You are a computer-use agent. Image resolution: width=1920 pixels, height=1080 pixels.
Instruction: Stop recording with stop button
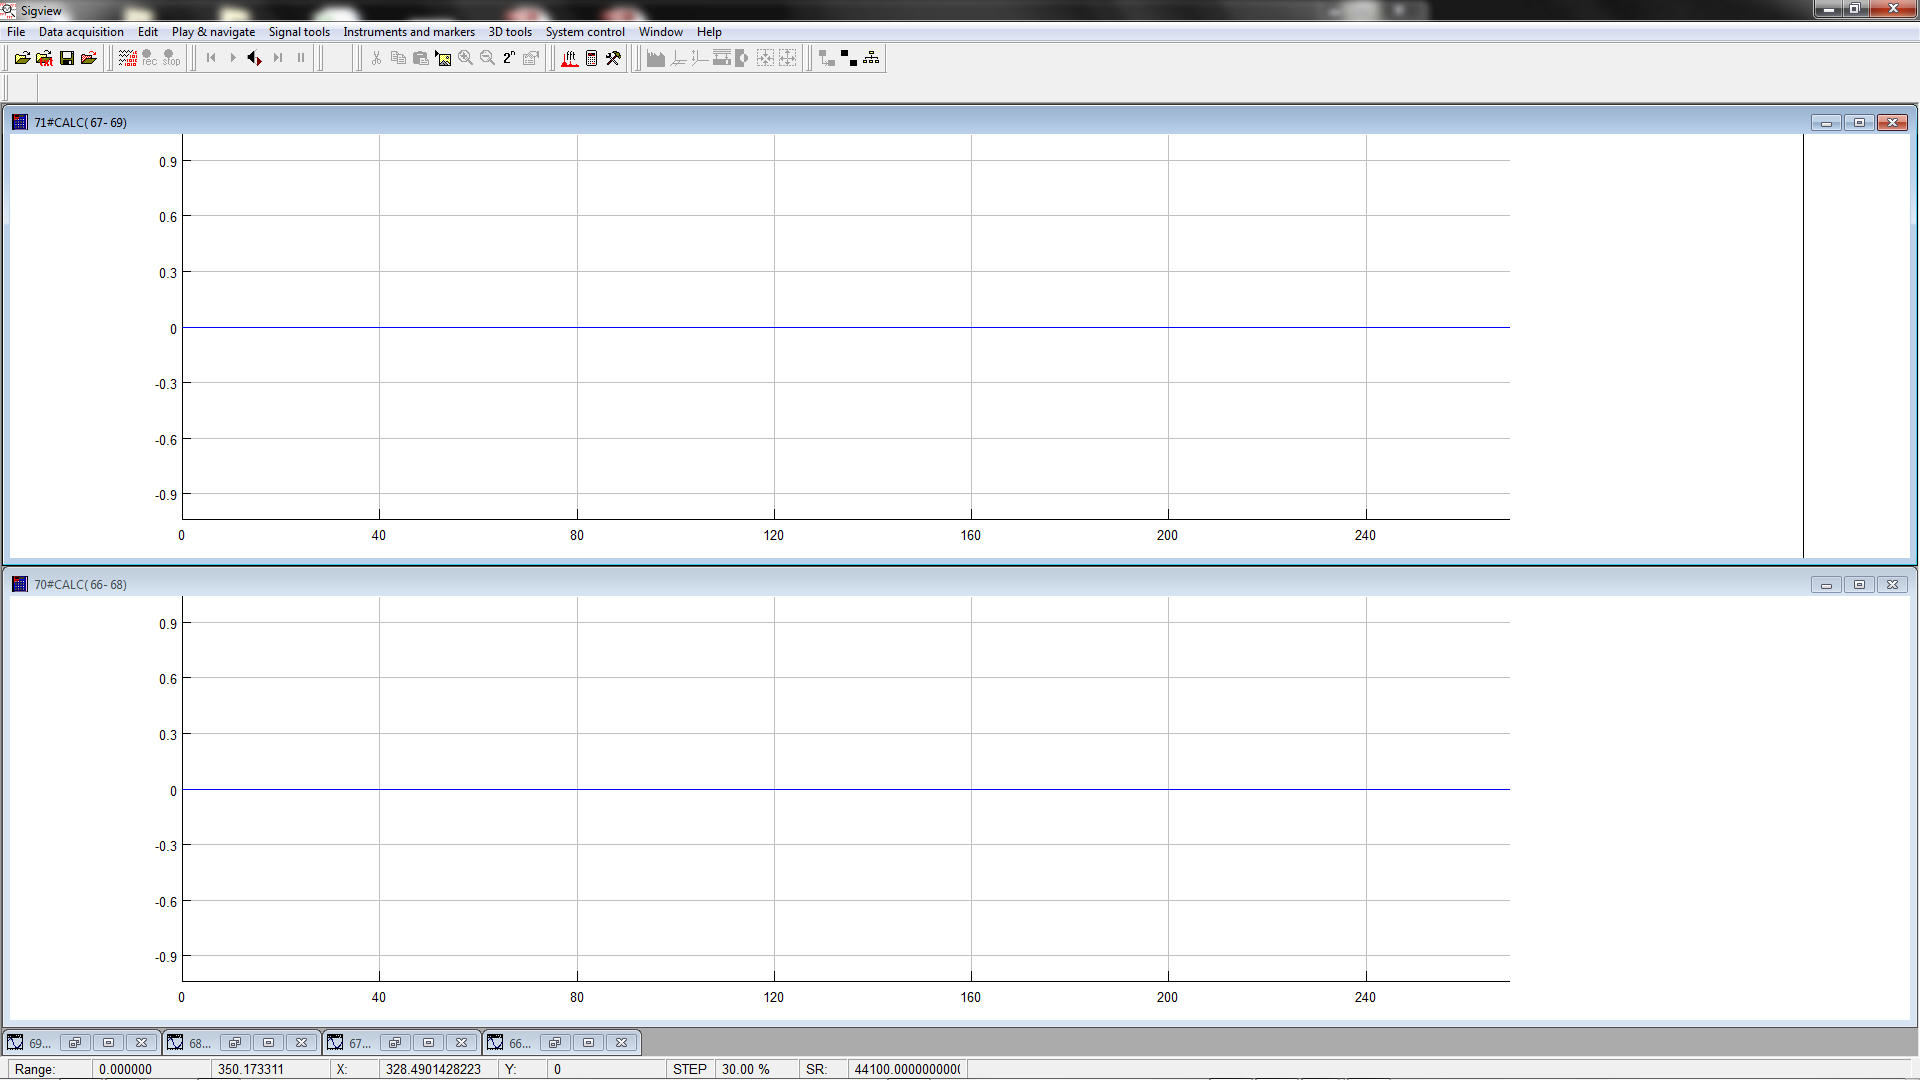171,58
